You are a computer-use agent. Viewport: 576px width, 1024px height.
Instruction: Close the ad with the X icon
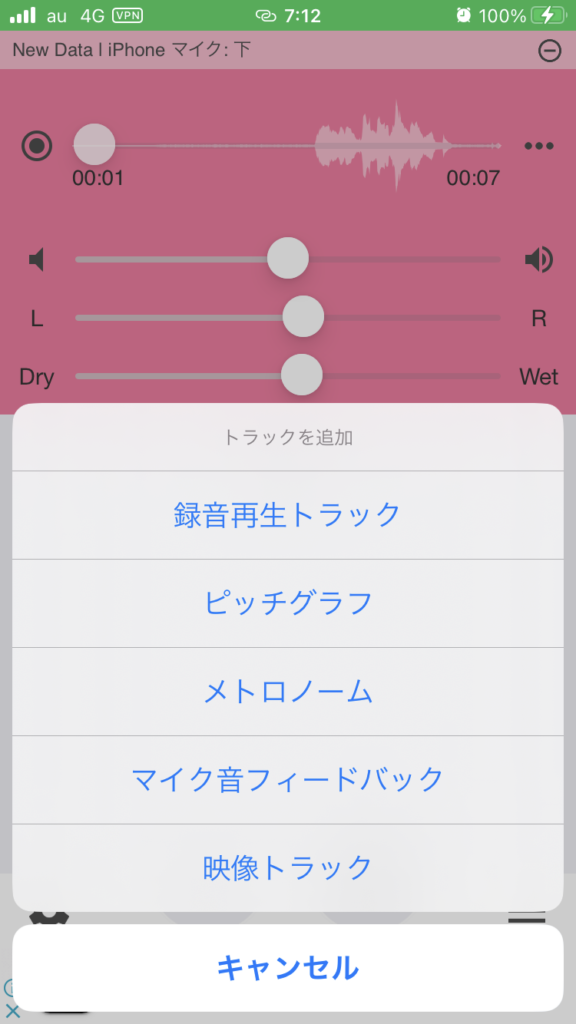12,1012
